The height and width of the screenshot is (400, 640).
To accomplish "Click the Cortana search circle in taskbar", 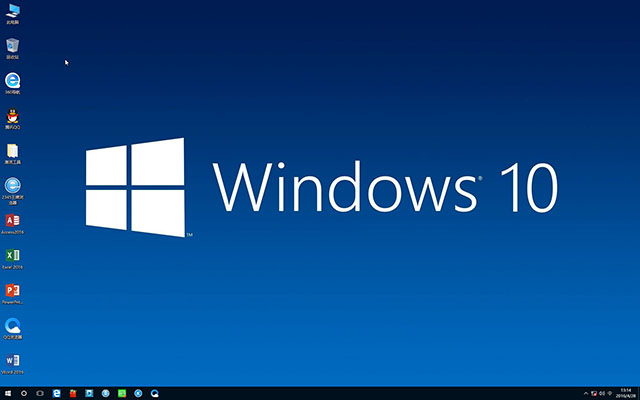I will pyautogui.click(x=24, y=393).
